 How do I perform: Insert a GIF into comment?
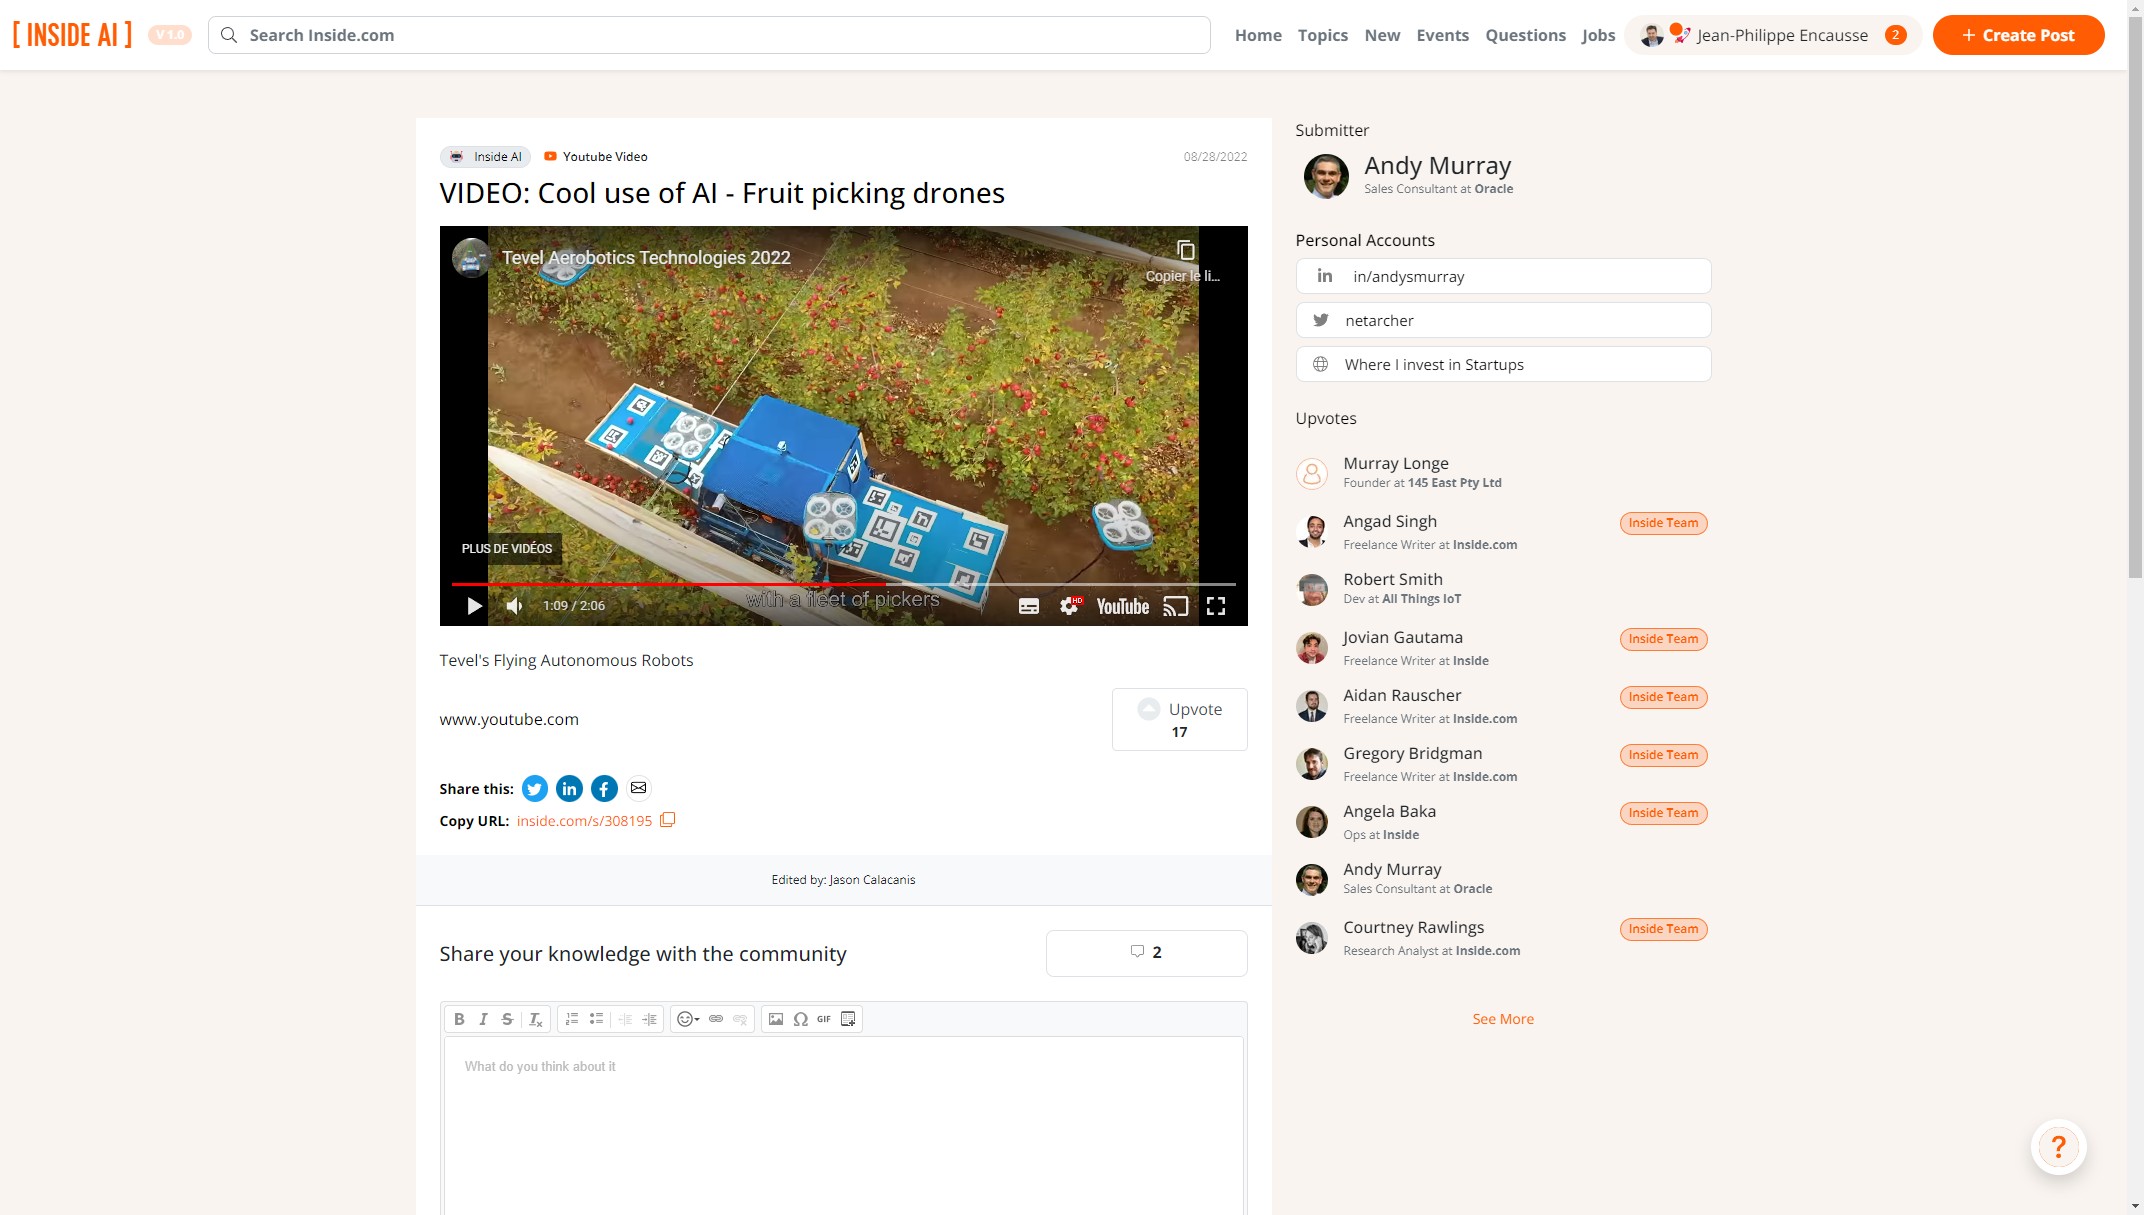(824, 1019)
